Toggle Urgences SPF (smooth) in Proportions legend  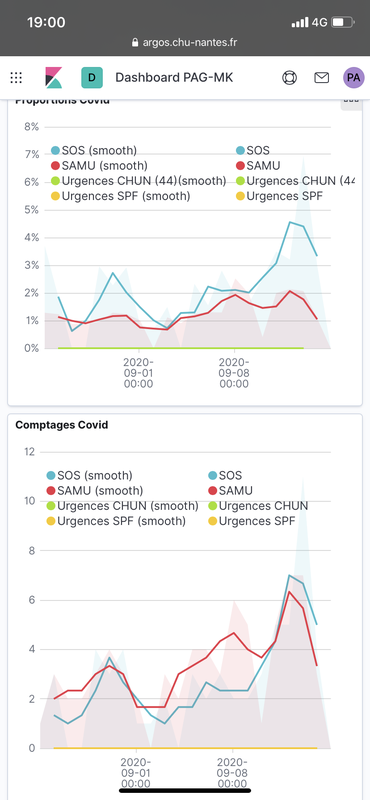click(x=120, y=196)
